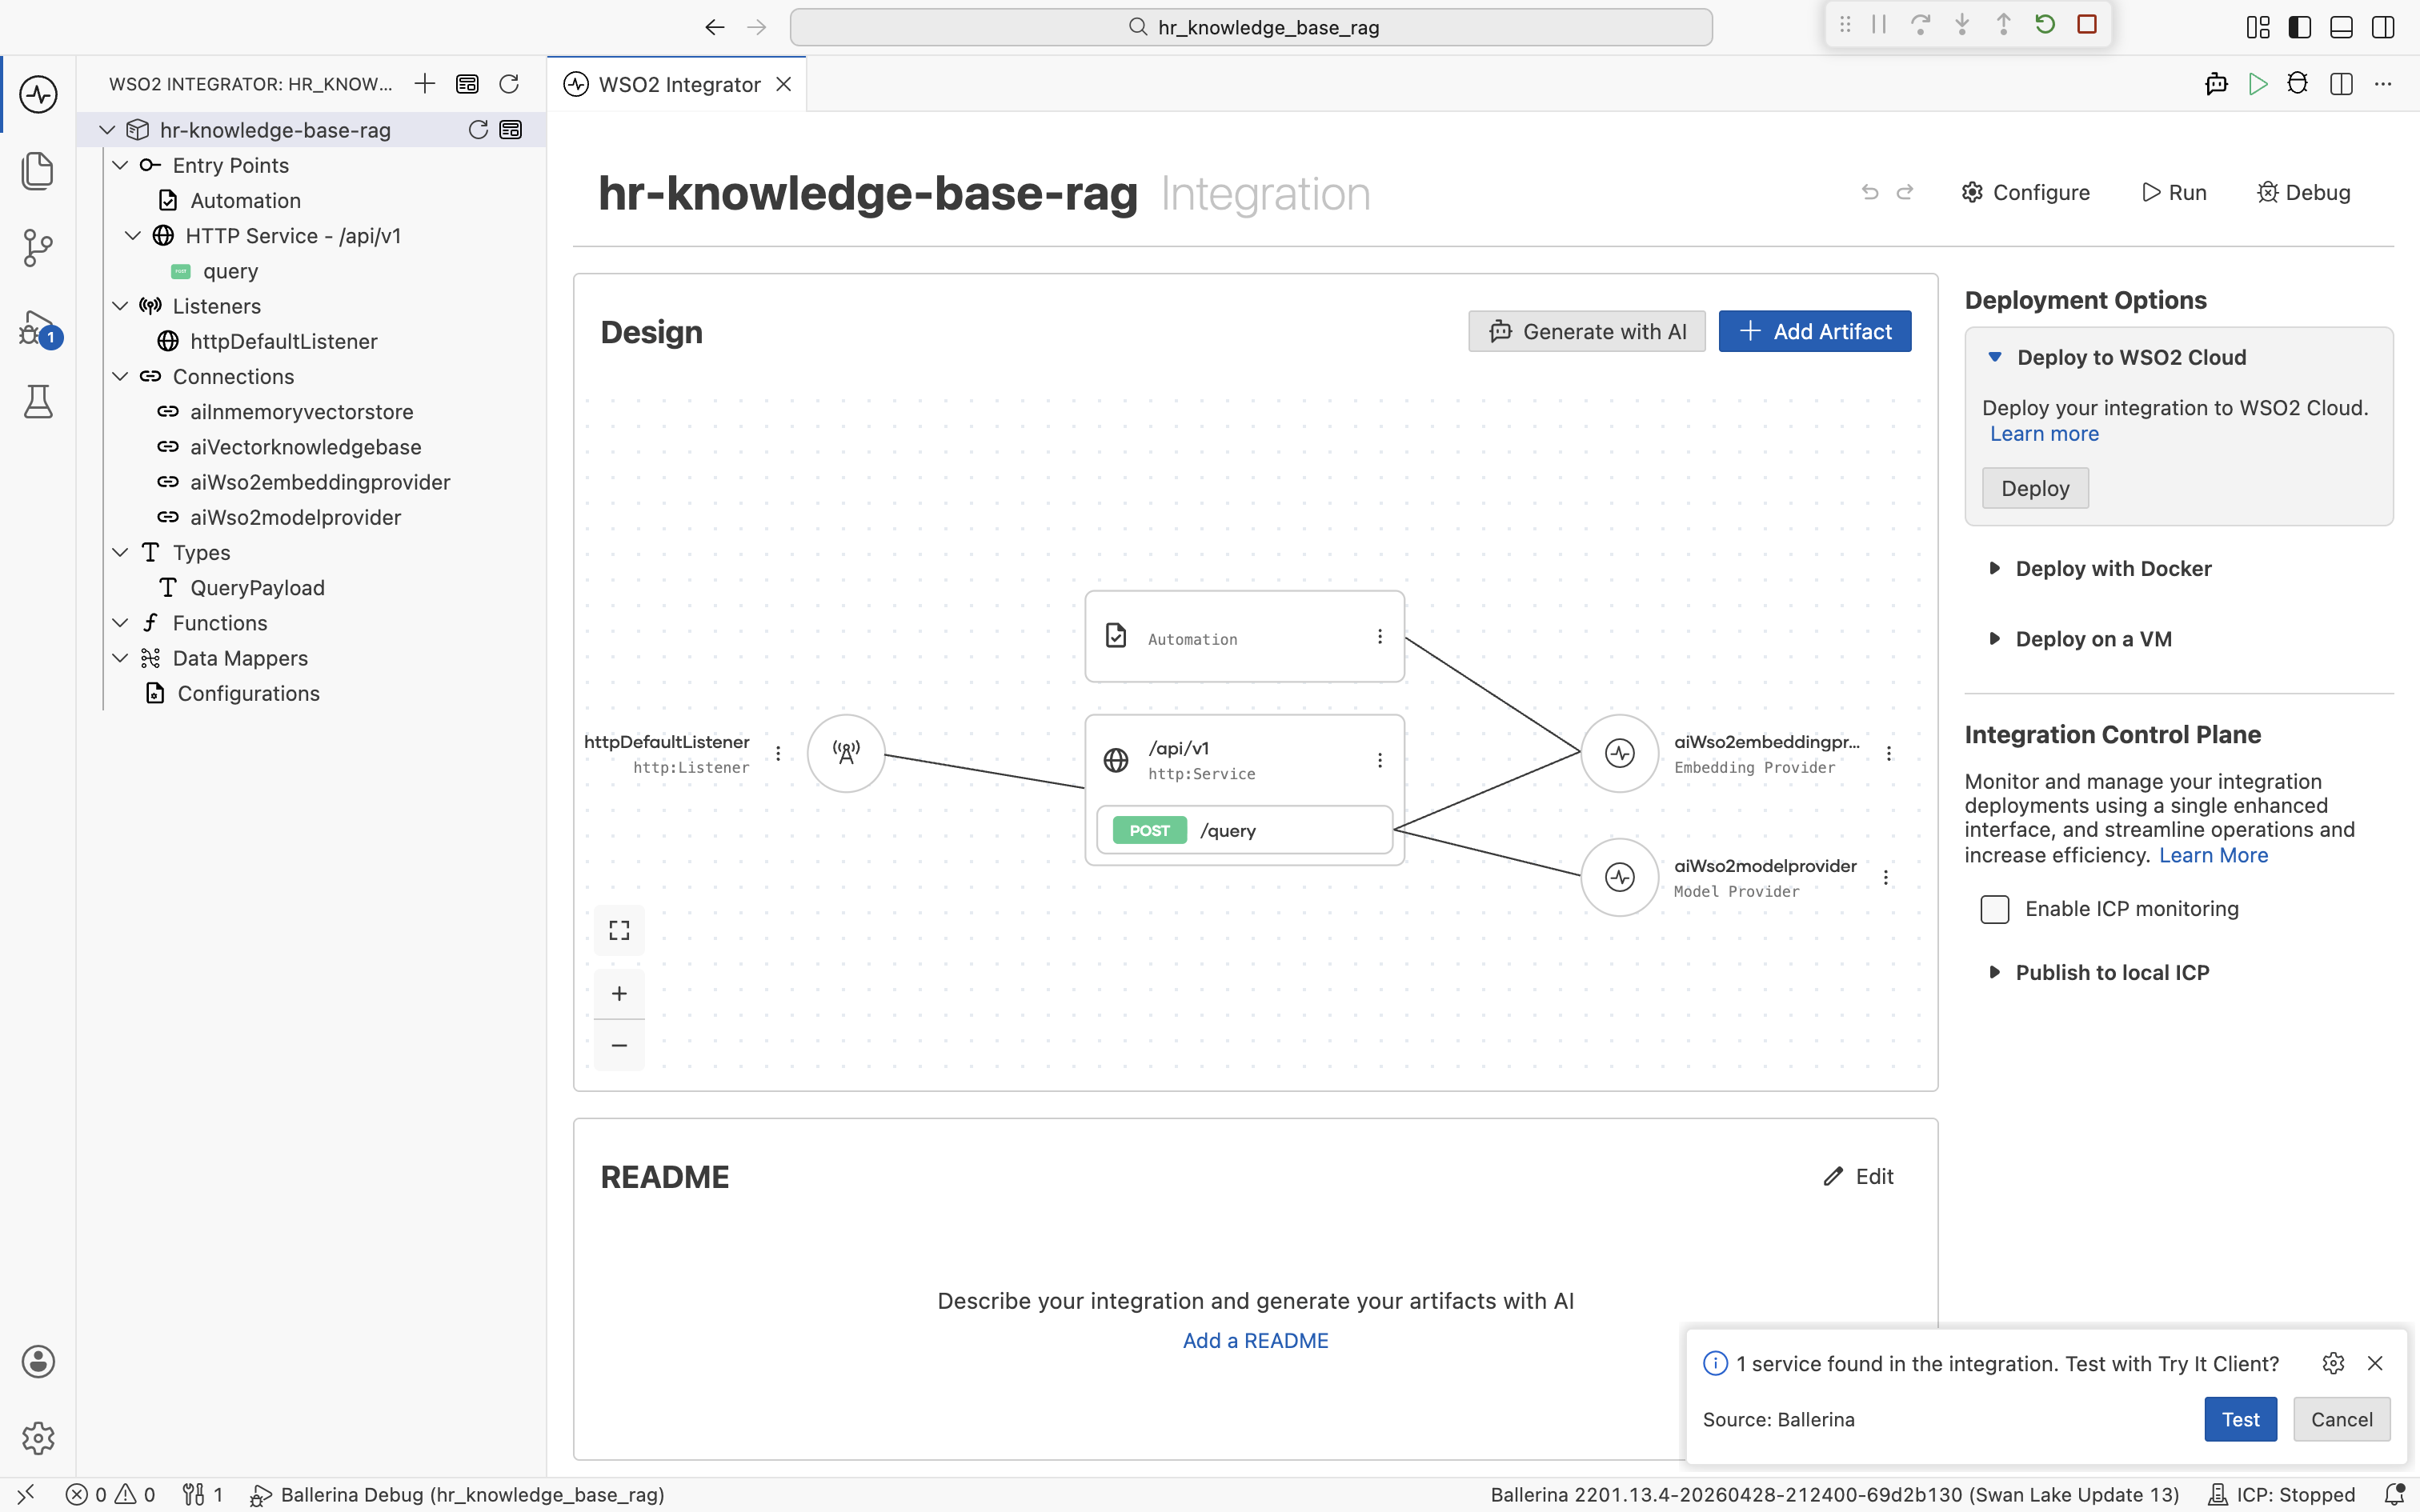Open aiVectorknowledgebase connection
The width and height of the screenshot is (2420, 1512).
click(x=306, y=447)
